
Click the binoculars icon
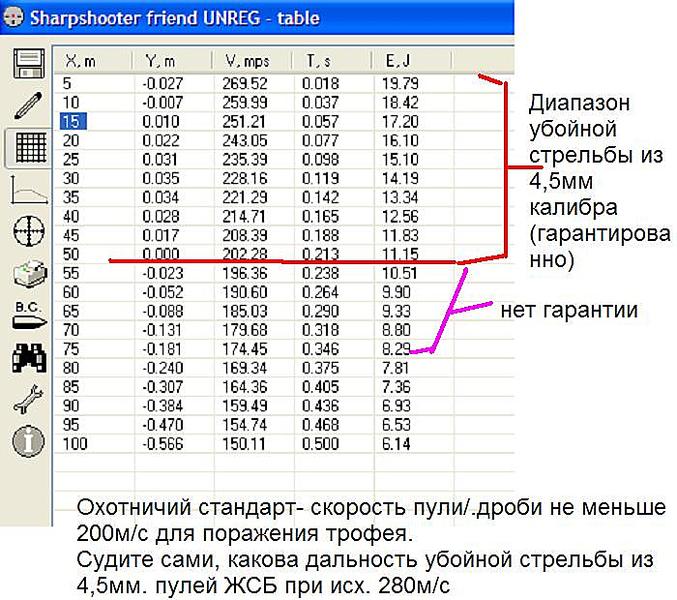pyautogui.click(x=29, y=358)
